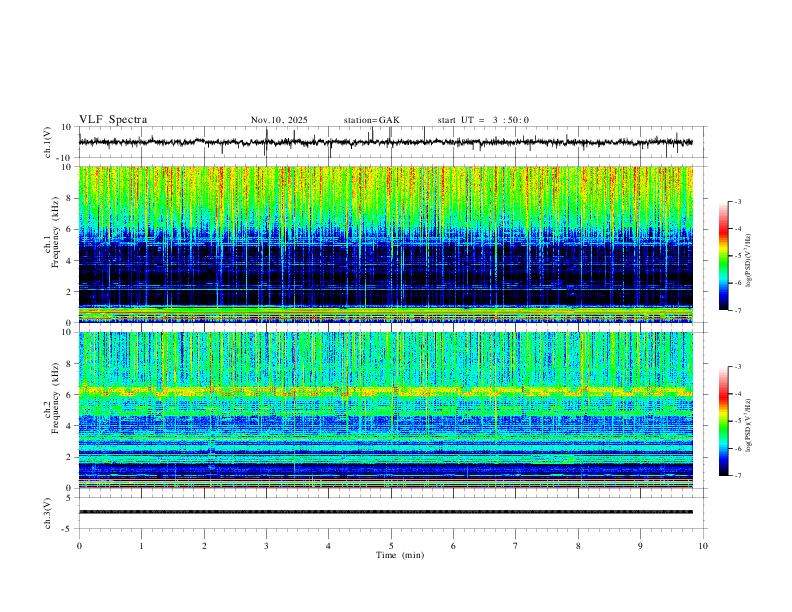
Task: Click the ch.1 "log(PSD)(V²/Hz)" colorbar caption
Action: pos(749,261)
